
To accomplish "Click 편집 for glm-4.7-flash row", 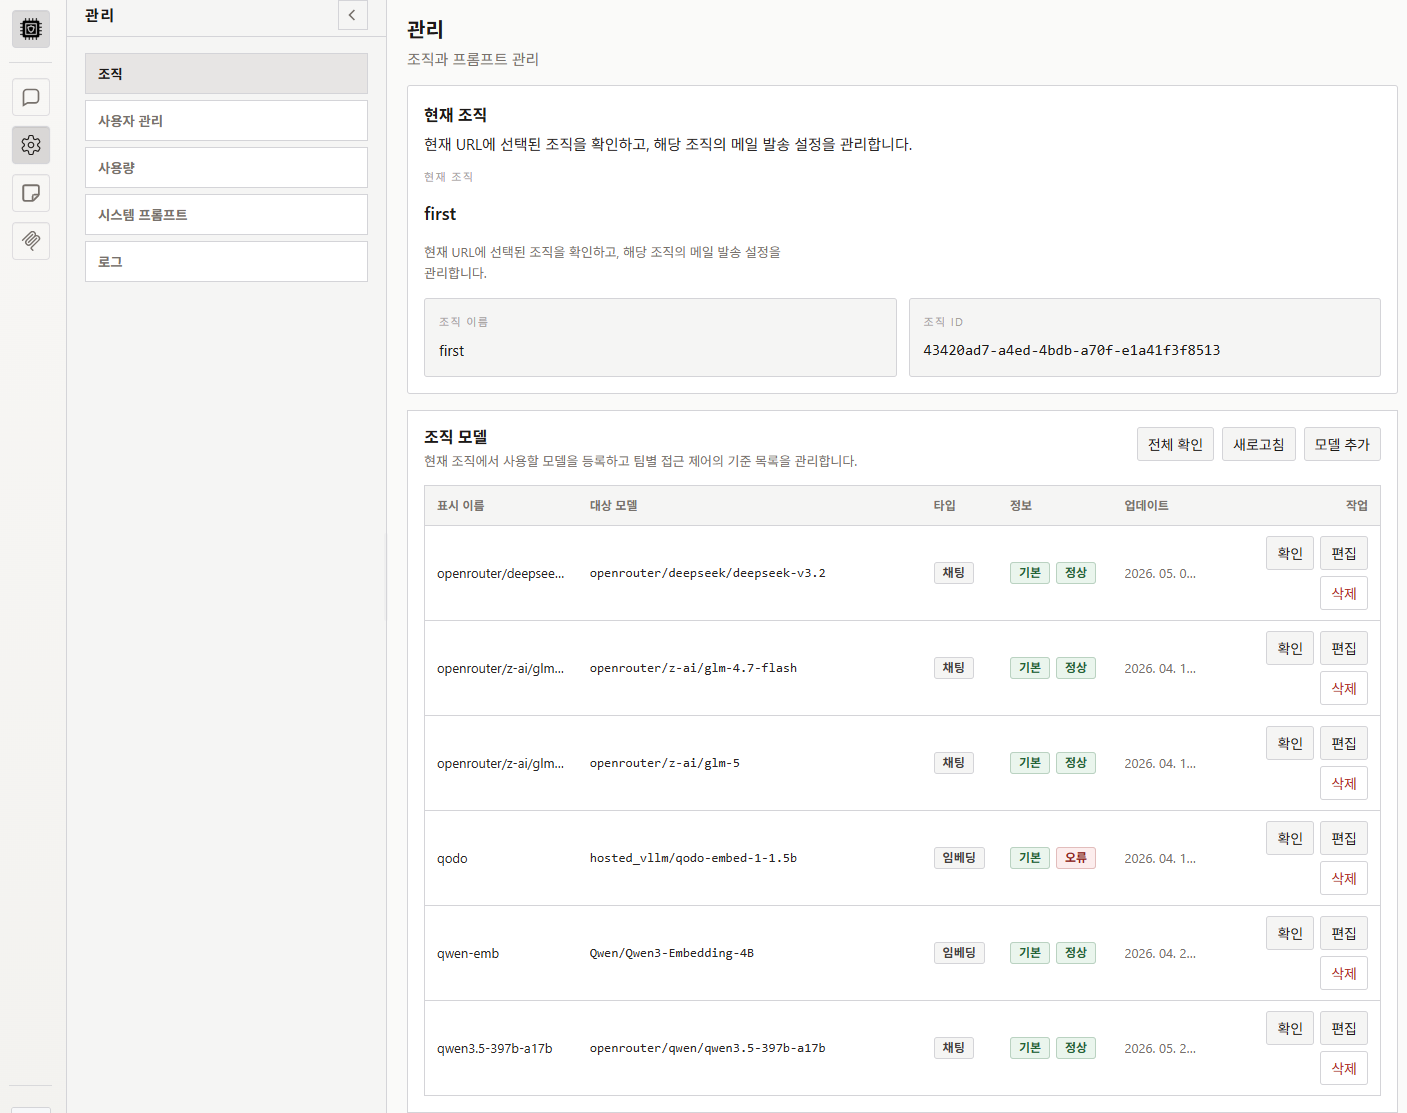I will (1344, 648).
